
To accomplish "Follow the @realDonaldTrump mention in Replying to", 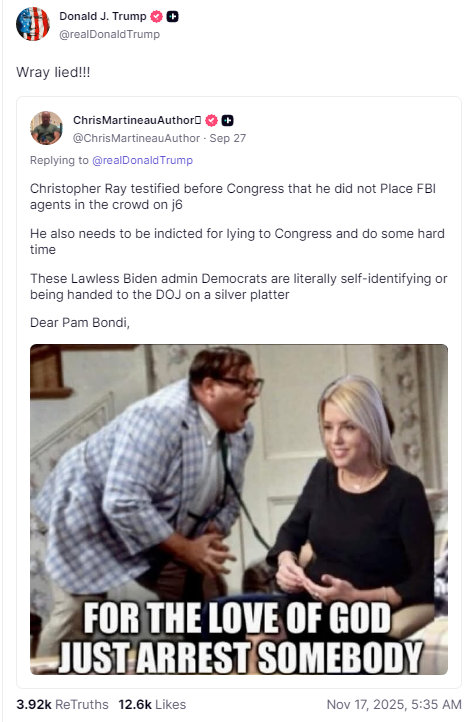I will [x=143, y=160].
